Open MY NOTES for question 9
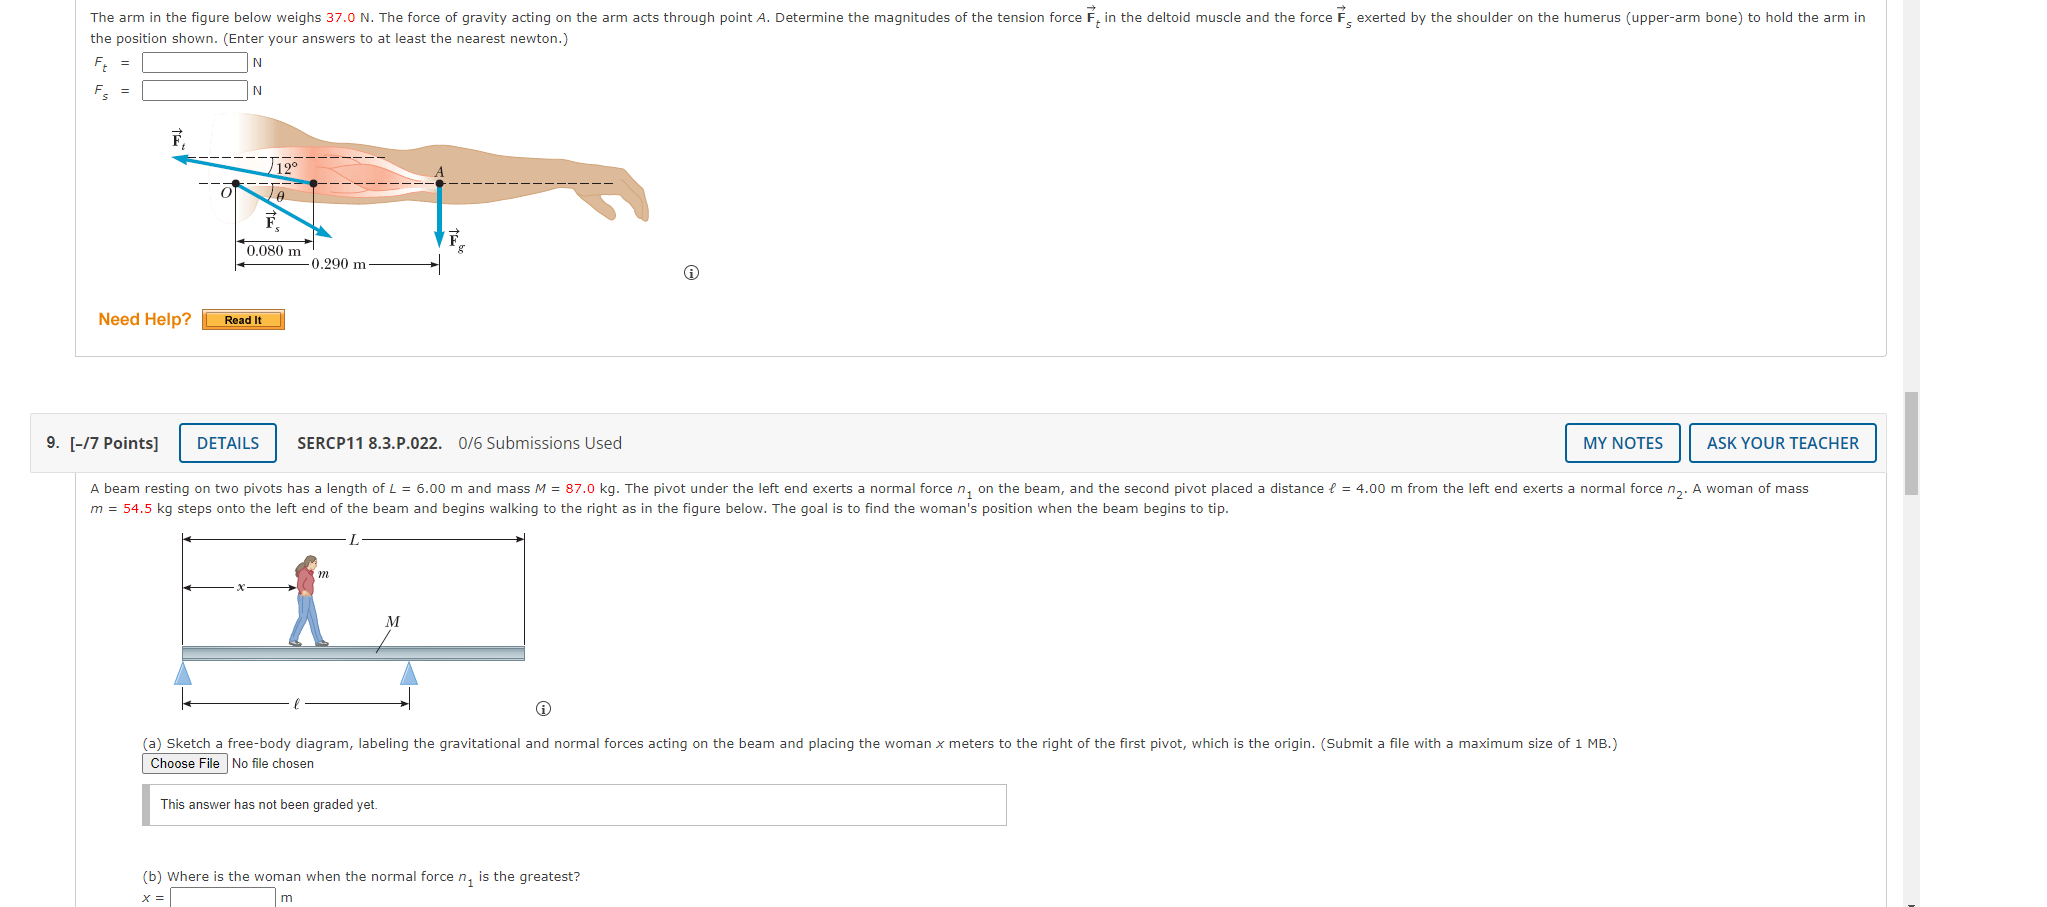The width and height of the screenshot is (2047, 907). pyautogui.click(x=1622, y=443)
